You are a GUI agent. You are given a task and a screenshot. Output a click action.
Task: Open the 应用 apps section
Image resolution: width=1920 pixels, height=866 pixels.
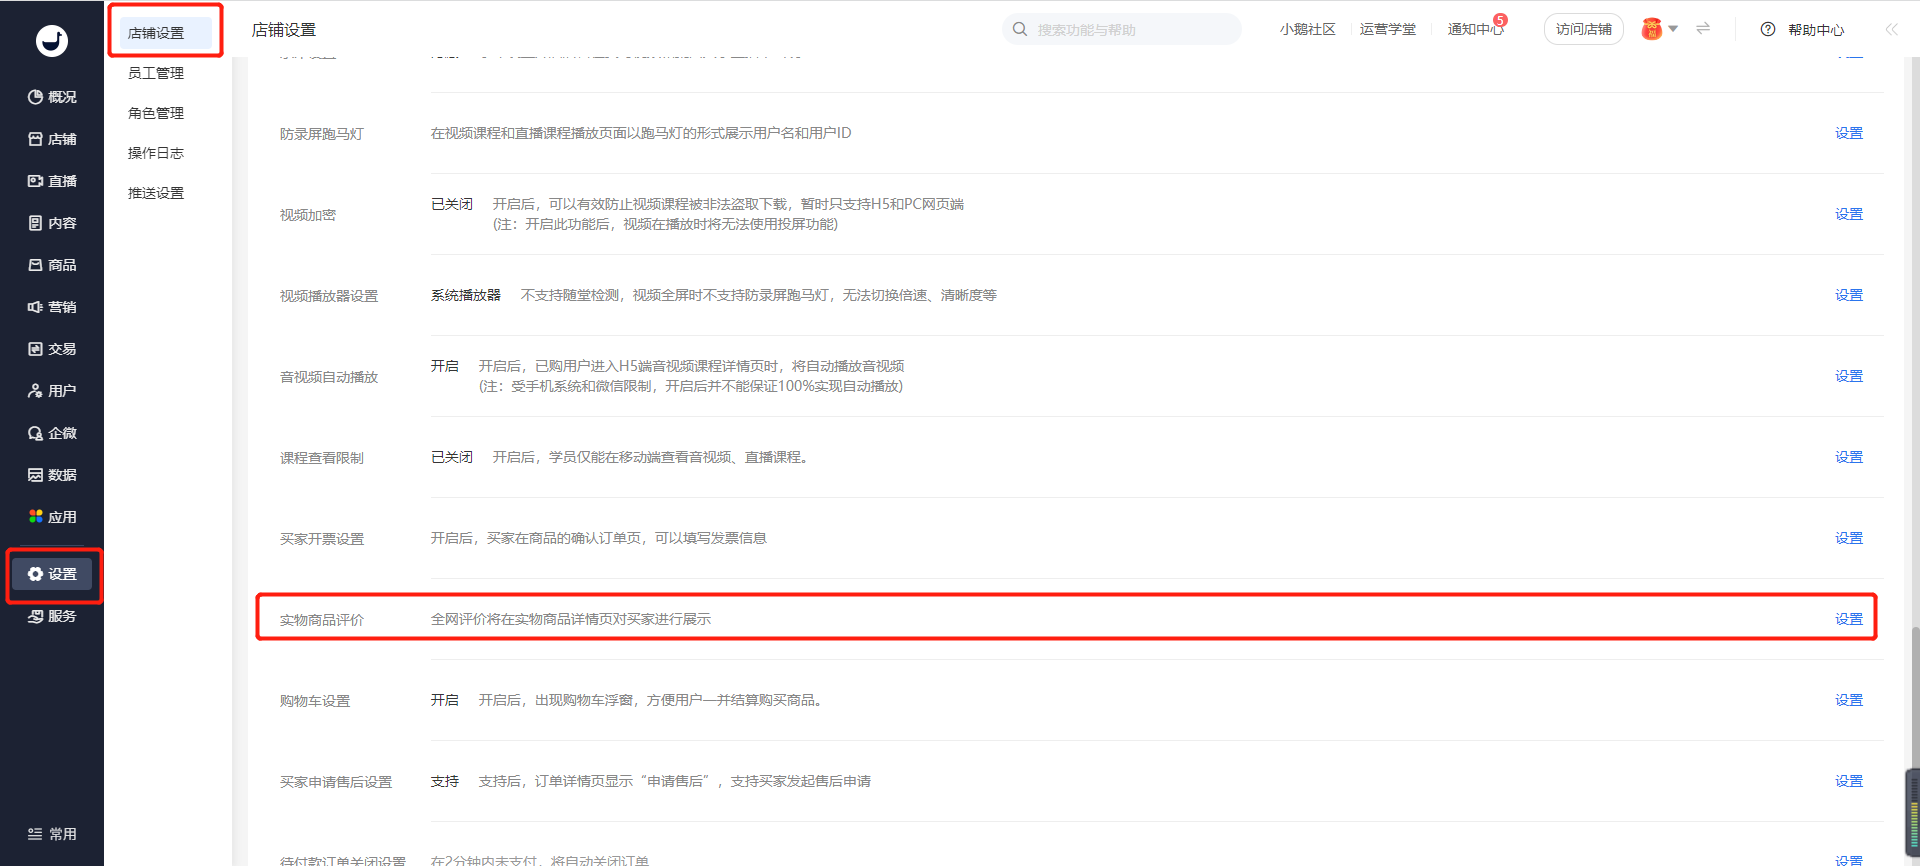52,517
